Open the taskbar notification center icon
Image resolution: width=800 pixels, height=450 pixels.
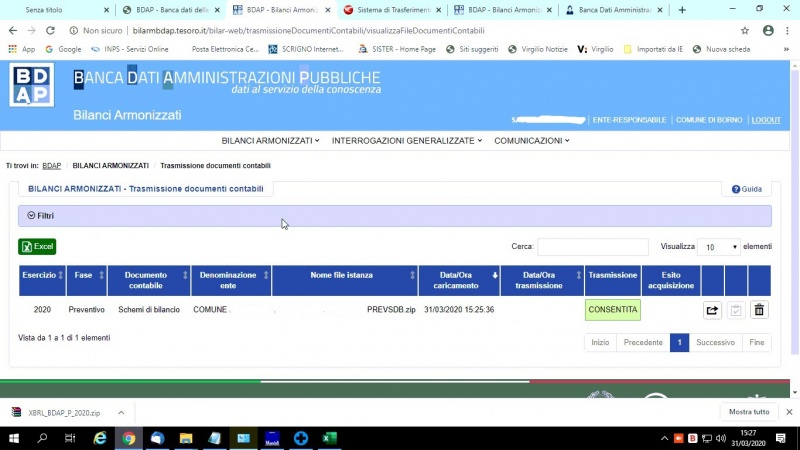[x=781, y=438]
